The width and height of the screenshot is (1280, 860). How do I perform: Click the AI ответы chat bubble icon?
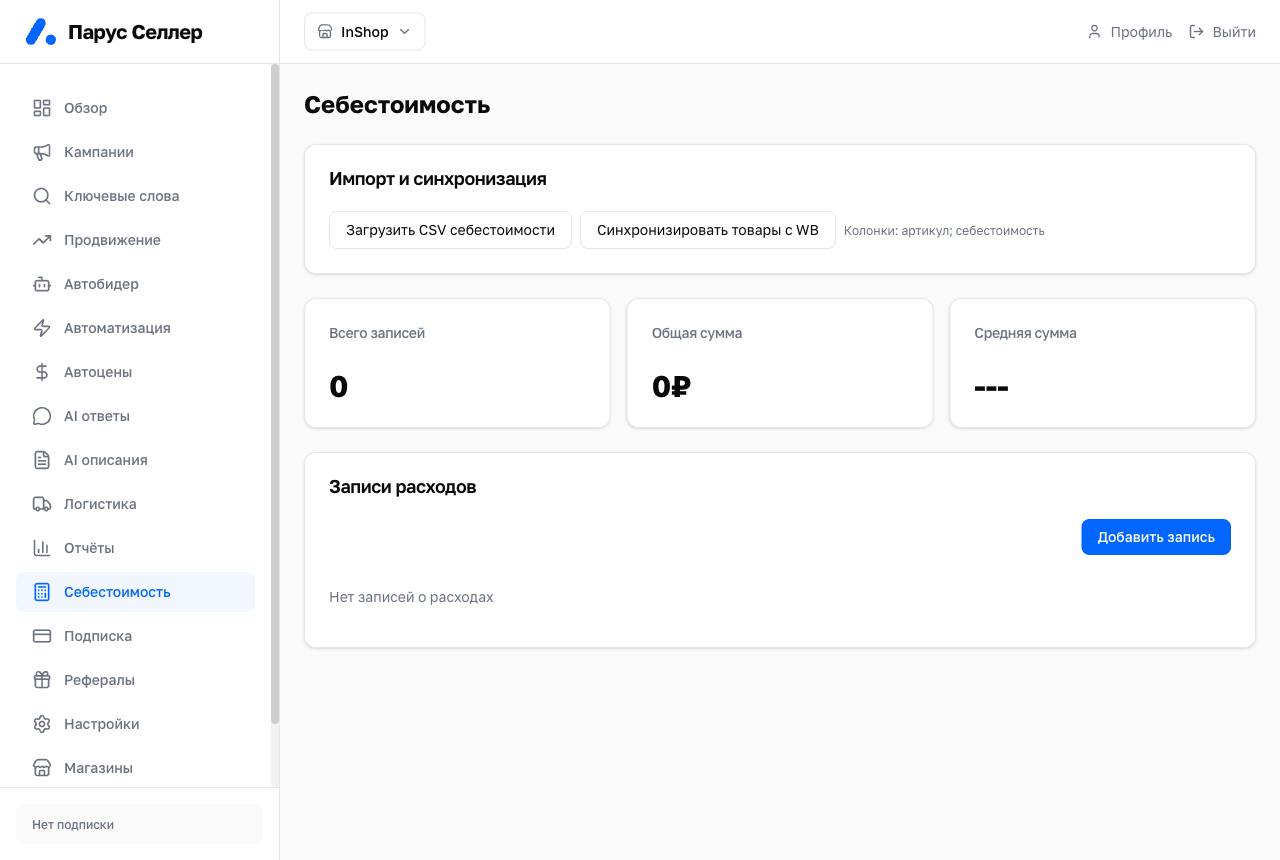coord(42,416)
